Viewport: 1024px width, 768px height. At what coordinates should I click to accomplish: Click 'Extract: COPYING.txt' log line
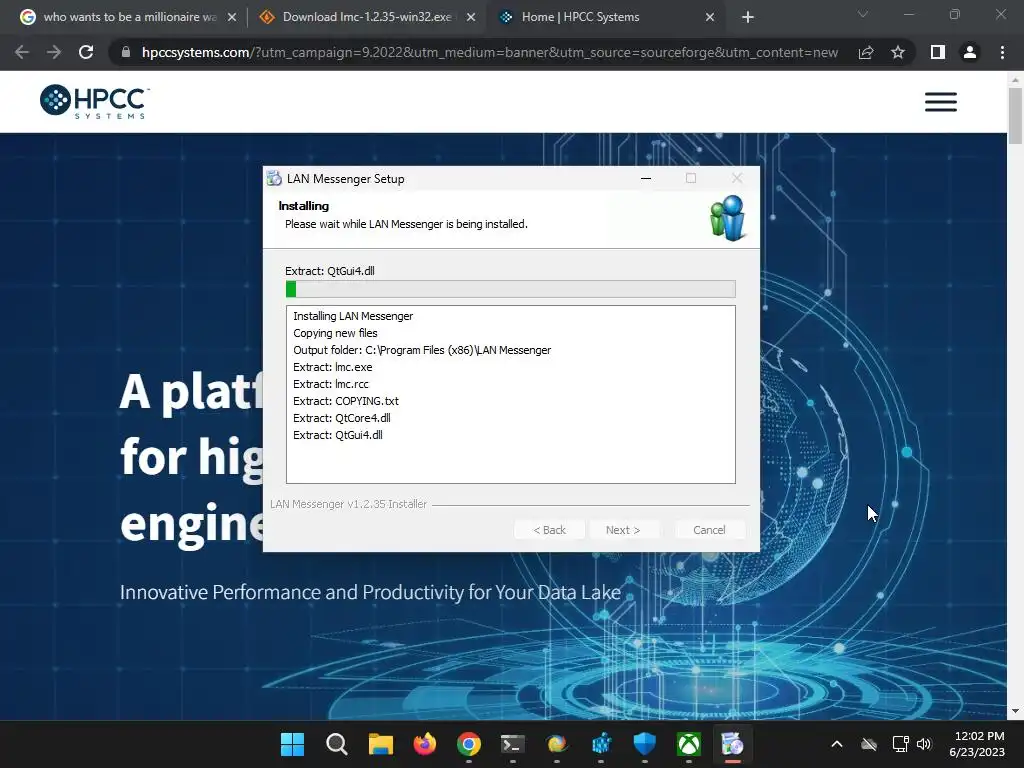pyautogui.click(x=345, y=401)
